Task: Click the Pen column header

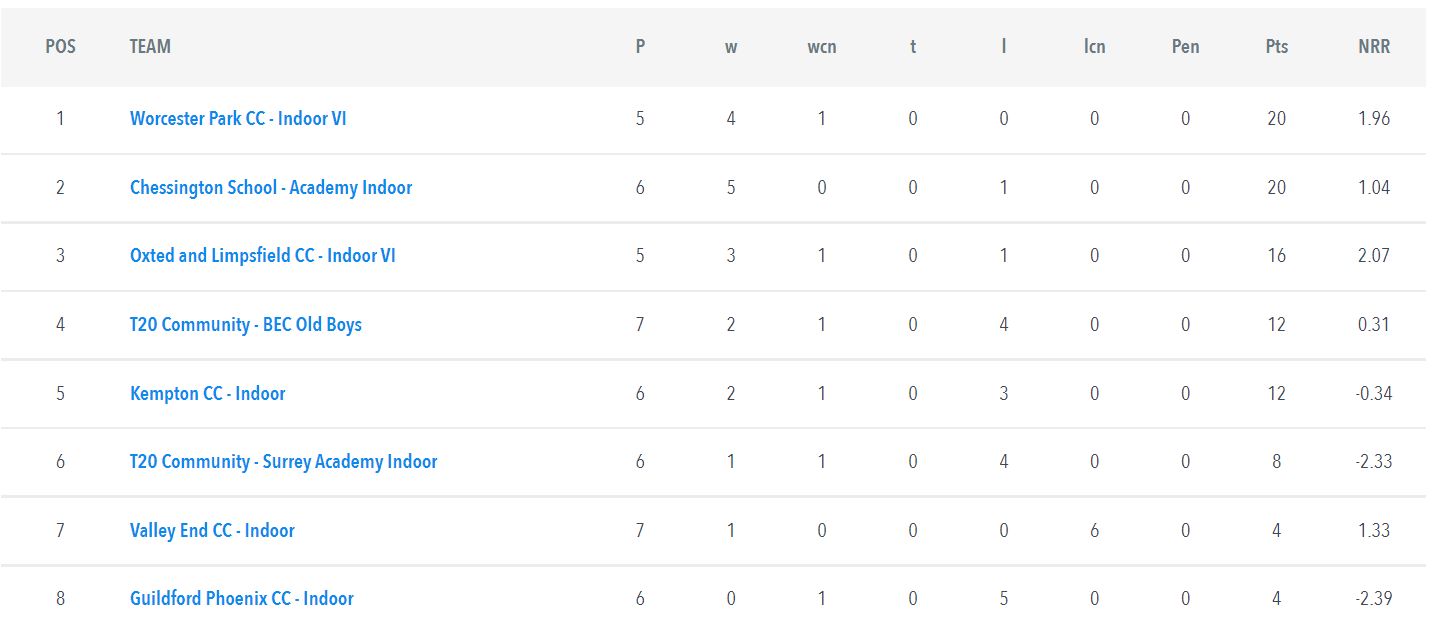Action: pos(1185,46)
